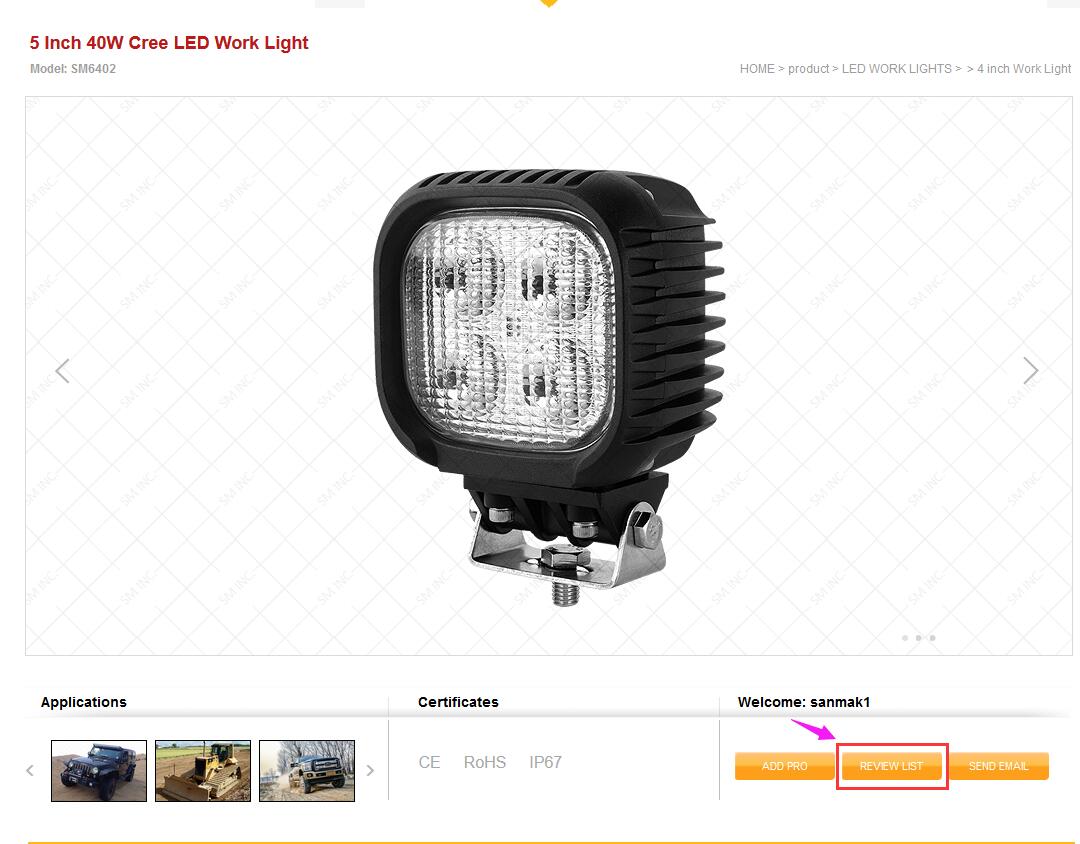Click the SEND EMAIL button

point(999,766)
